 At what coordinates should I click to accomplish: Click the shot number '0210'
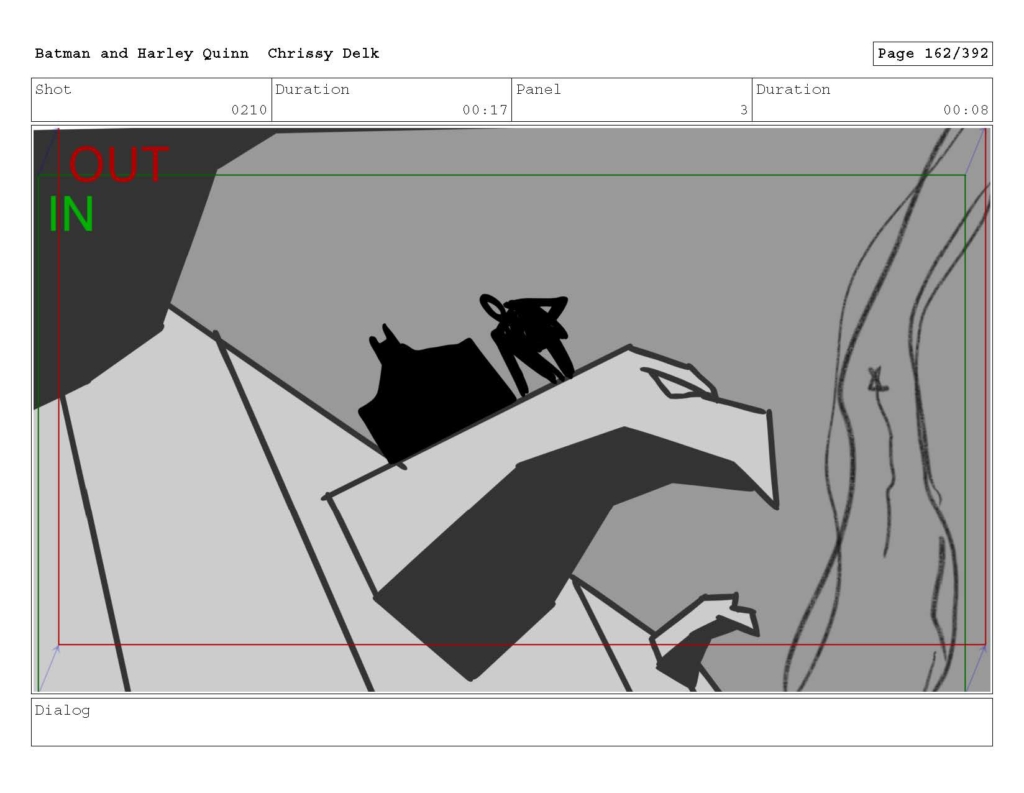[249, 110]
